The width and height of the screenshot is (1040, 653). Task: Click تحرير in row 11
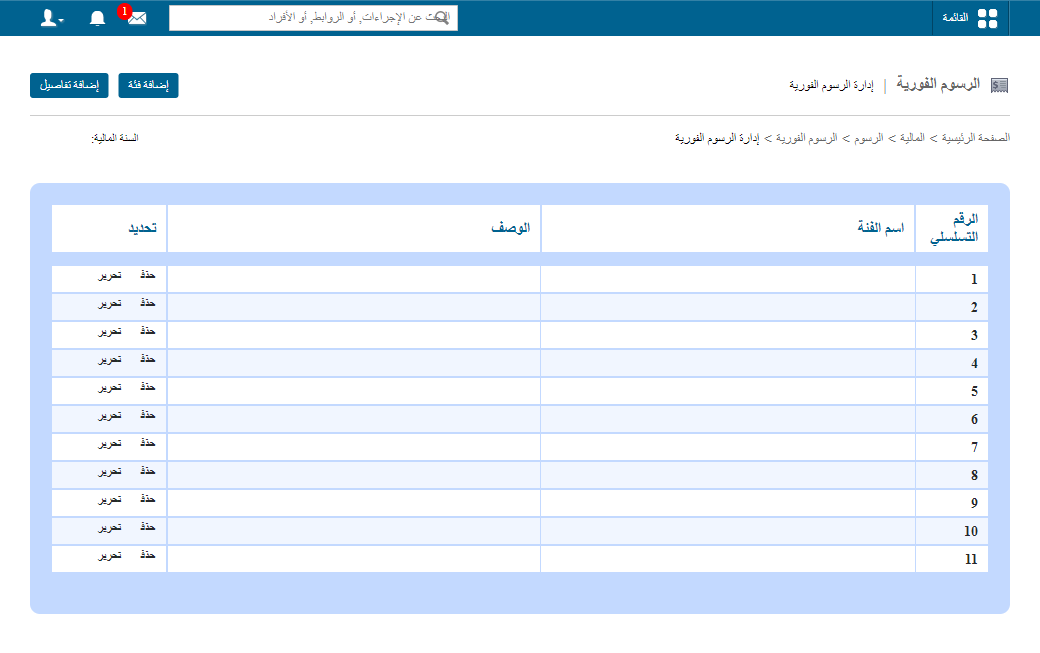click(110, 555)
